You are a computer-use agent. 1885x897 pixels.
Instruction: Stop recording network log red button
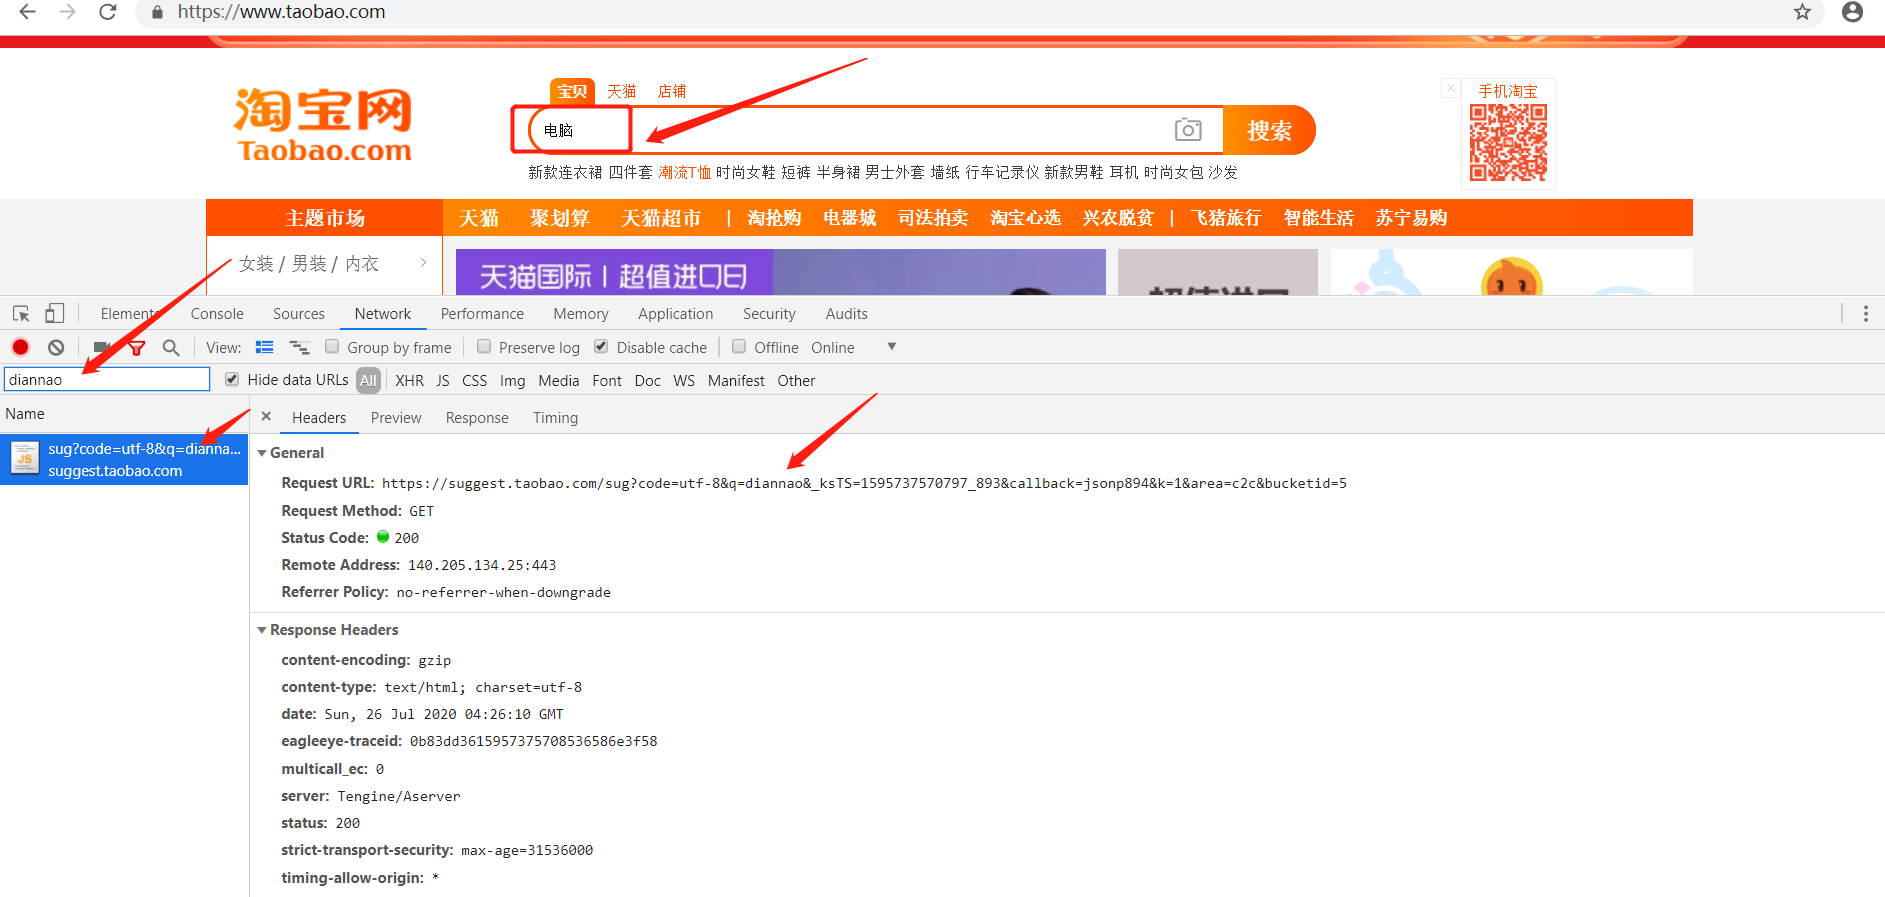[x=20, y=347]
